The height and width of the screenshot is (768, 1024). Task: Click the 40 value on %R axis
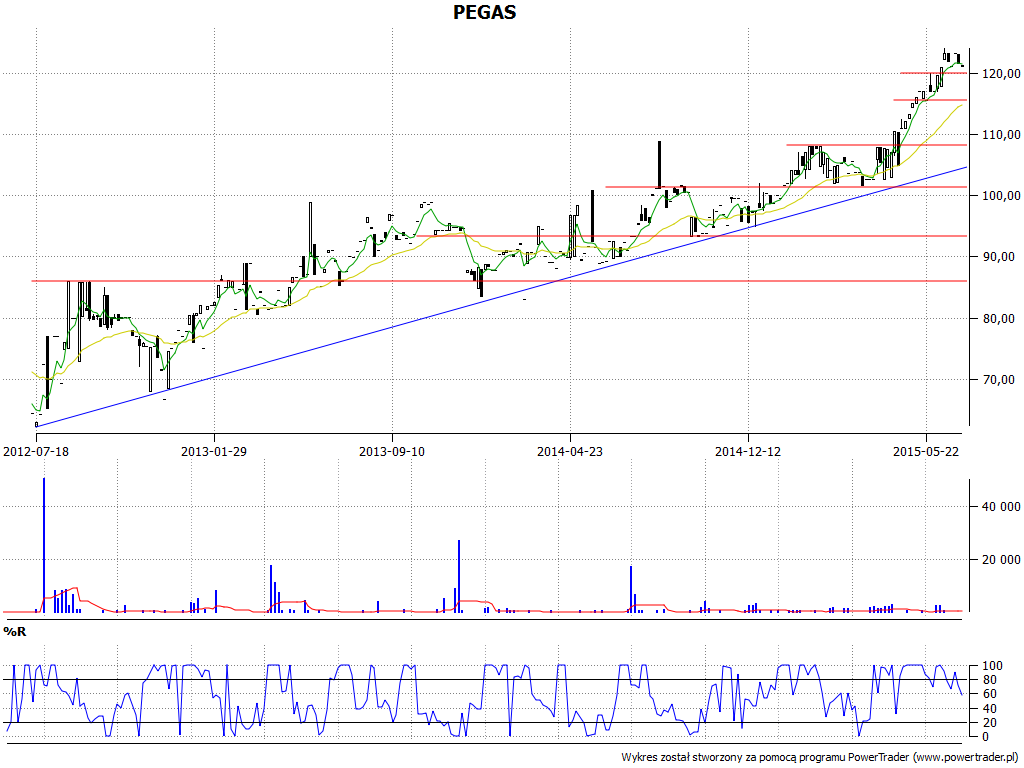[989, 709]
